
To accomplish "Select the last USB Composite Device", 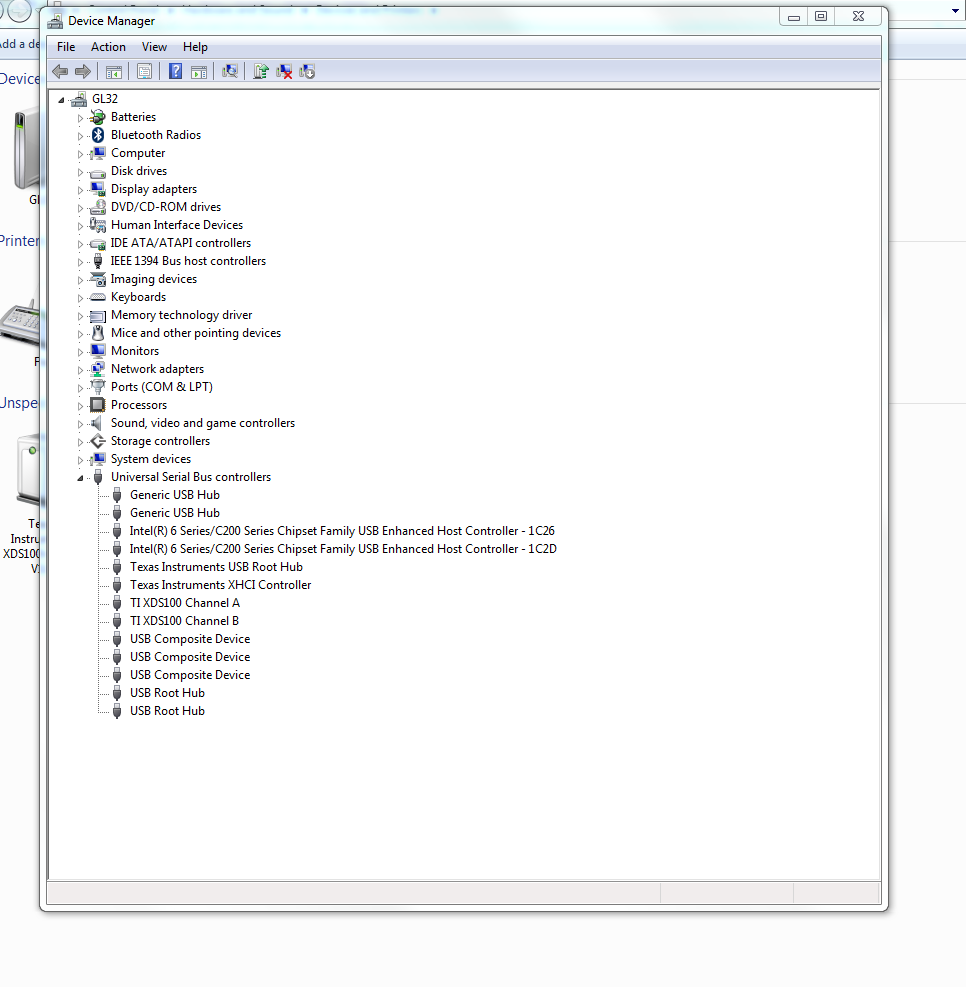I will point(190,675).
